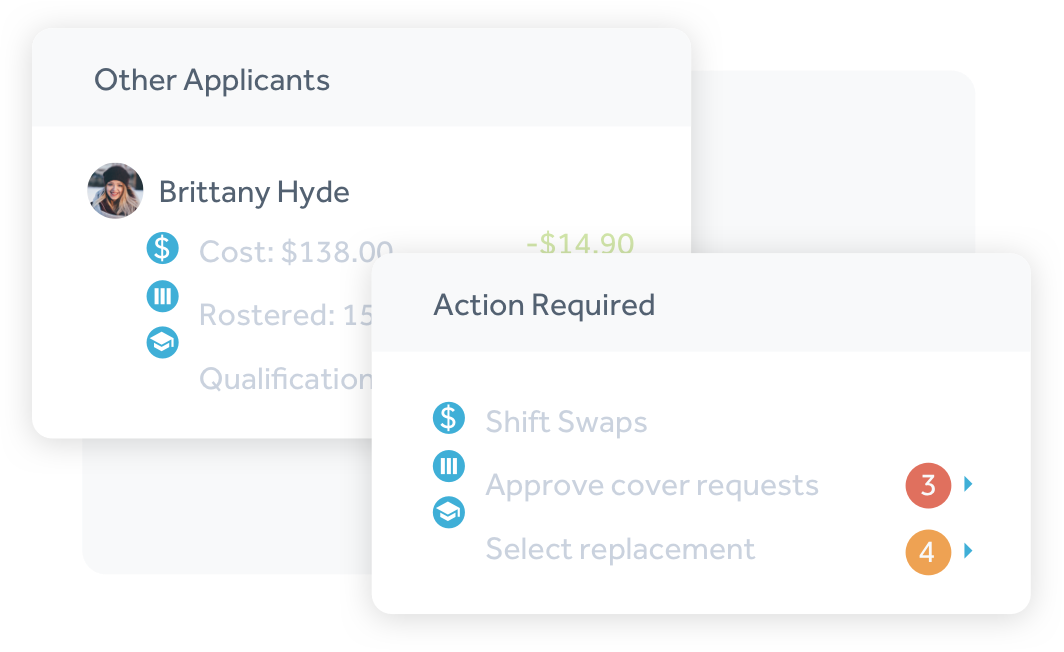Expand arrow next to Select replacement
The image size is (1064, 652).
[x=968, y=550]
